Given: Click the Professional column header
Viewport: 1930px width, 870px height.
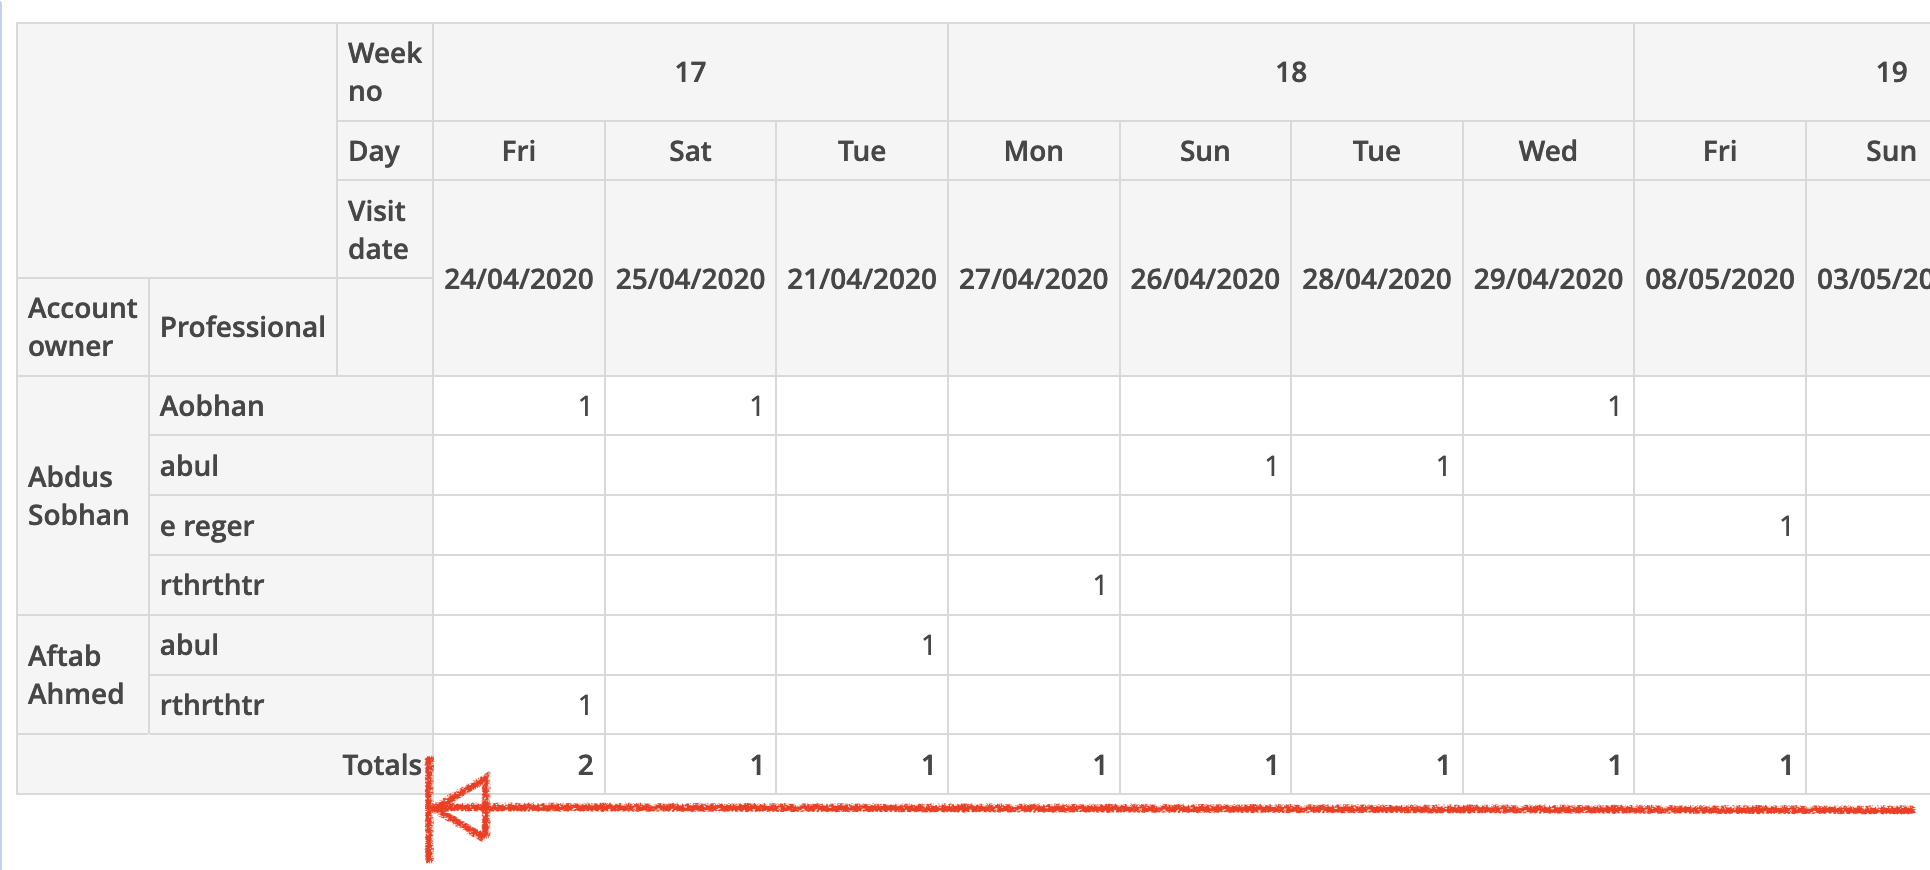Looking at the screenshot, I should (x=243, y=327).
